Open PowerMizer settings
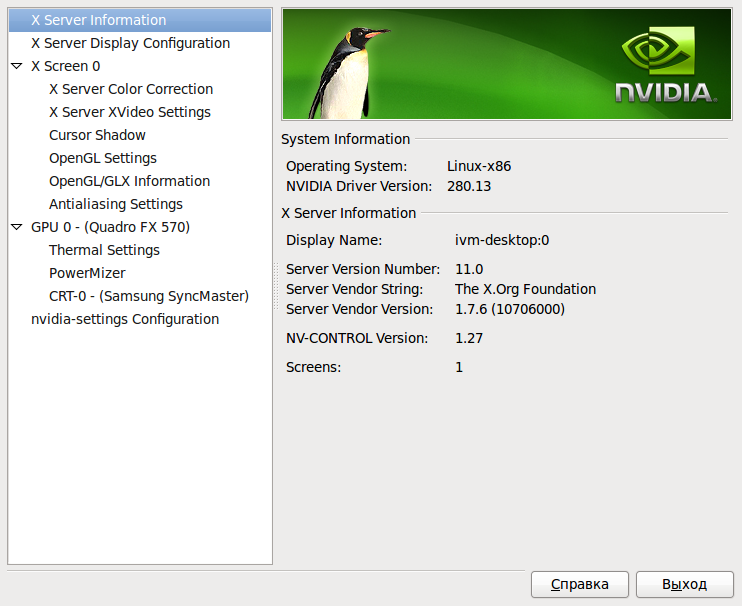742x606 pixels. tap(87, 273)
